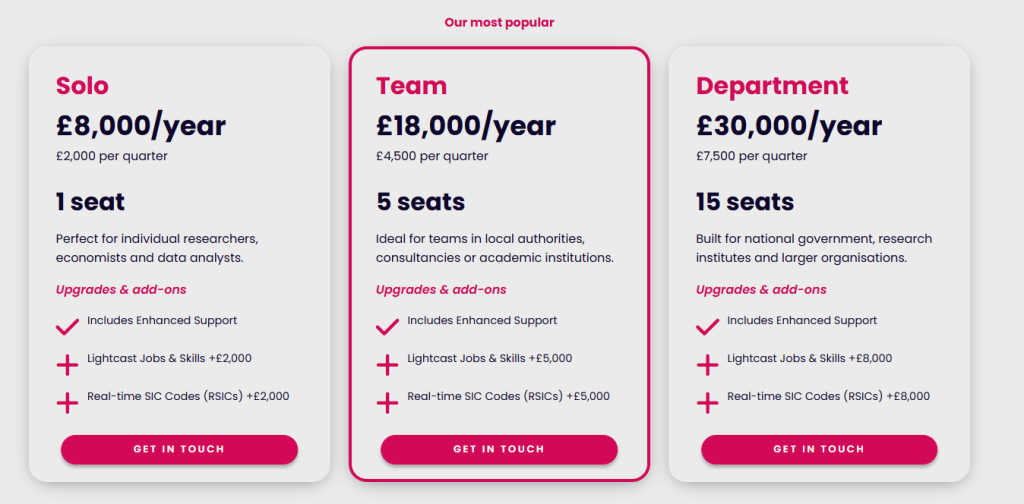Screen dimensions: 1024x504
Task: Click the Department plan checkmark icon
Action: 707,327
